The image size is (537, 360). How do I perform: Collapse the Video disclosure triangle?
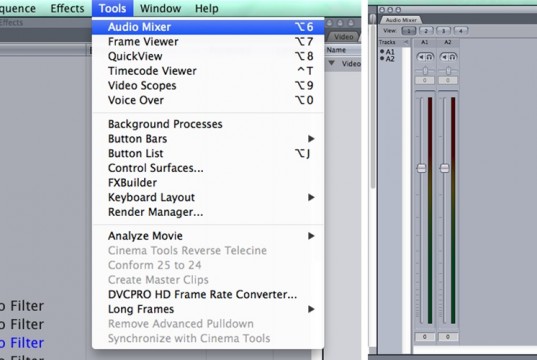coord(331,63)
